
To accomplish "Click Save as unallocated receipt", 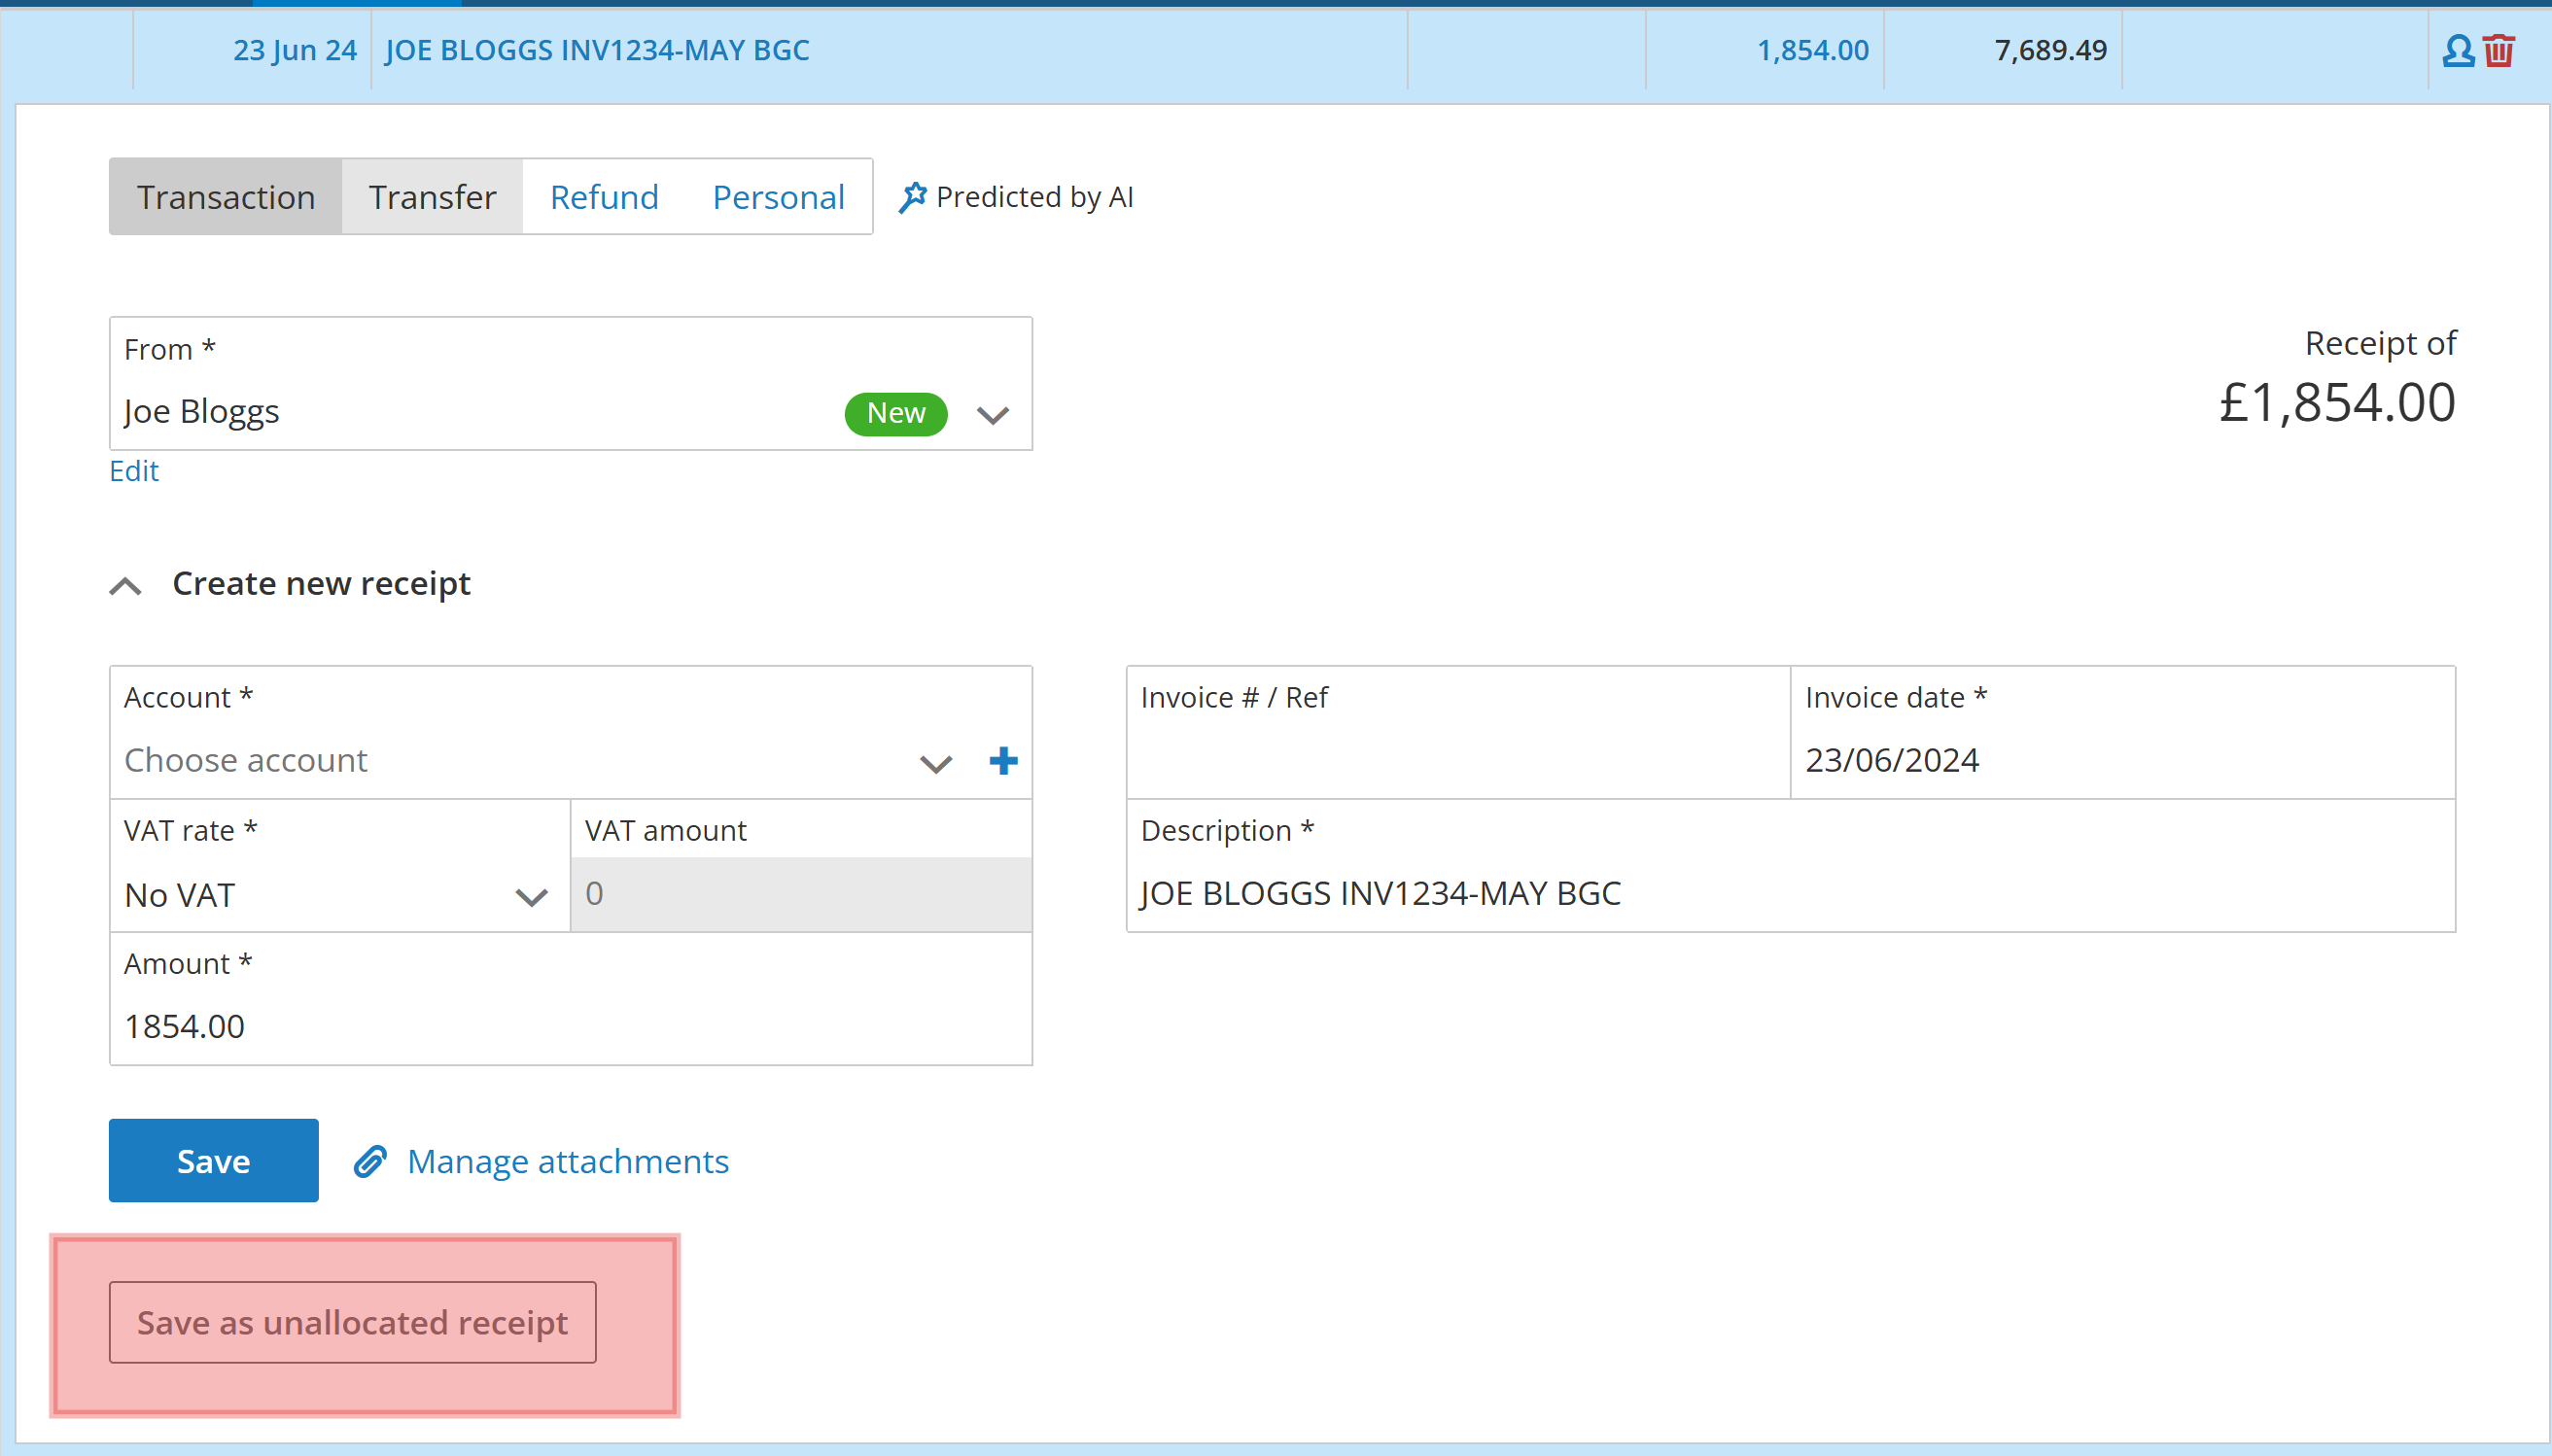I will tap(352, 1322).
